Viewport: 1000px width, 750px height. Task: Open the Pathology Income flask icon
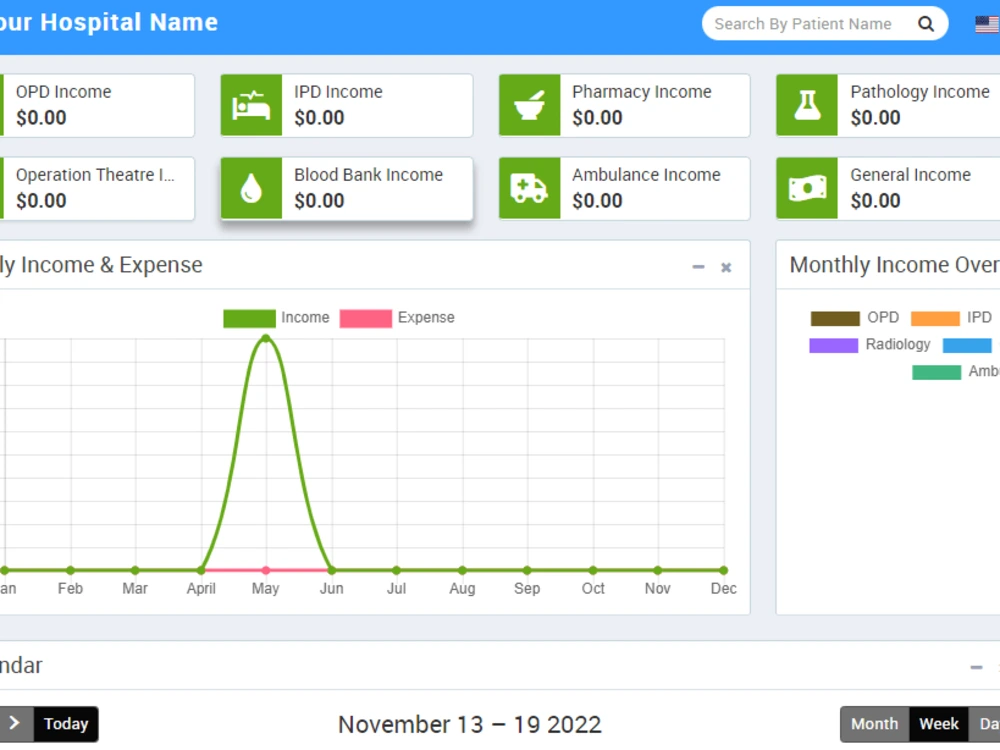pyautogui.click(x=807, y=105)
